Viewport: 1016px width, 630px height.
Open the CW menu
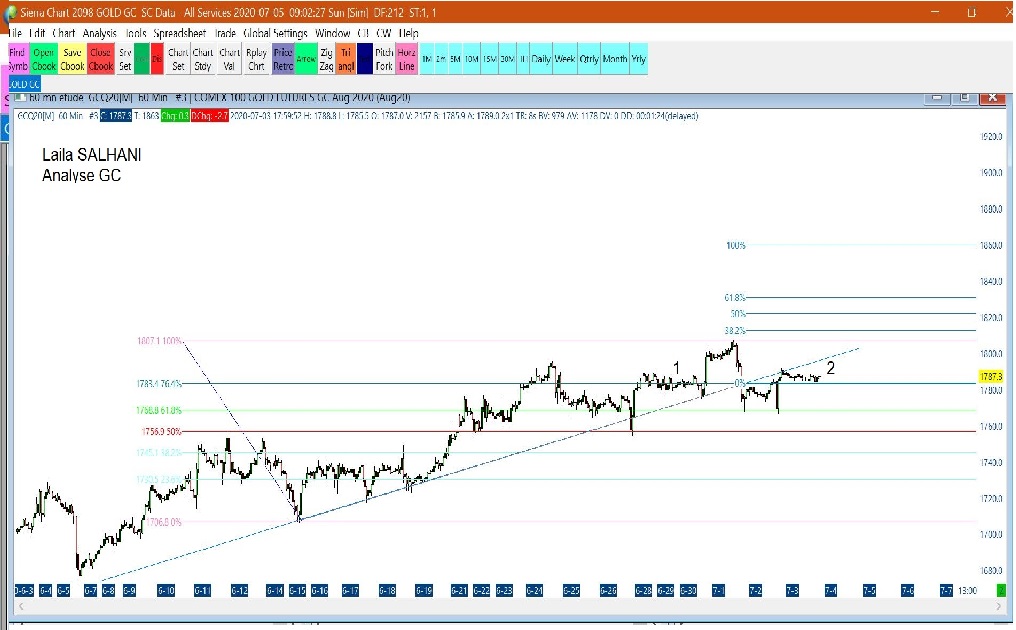[384, 33]
